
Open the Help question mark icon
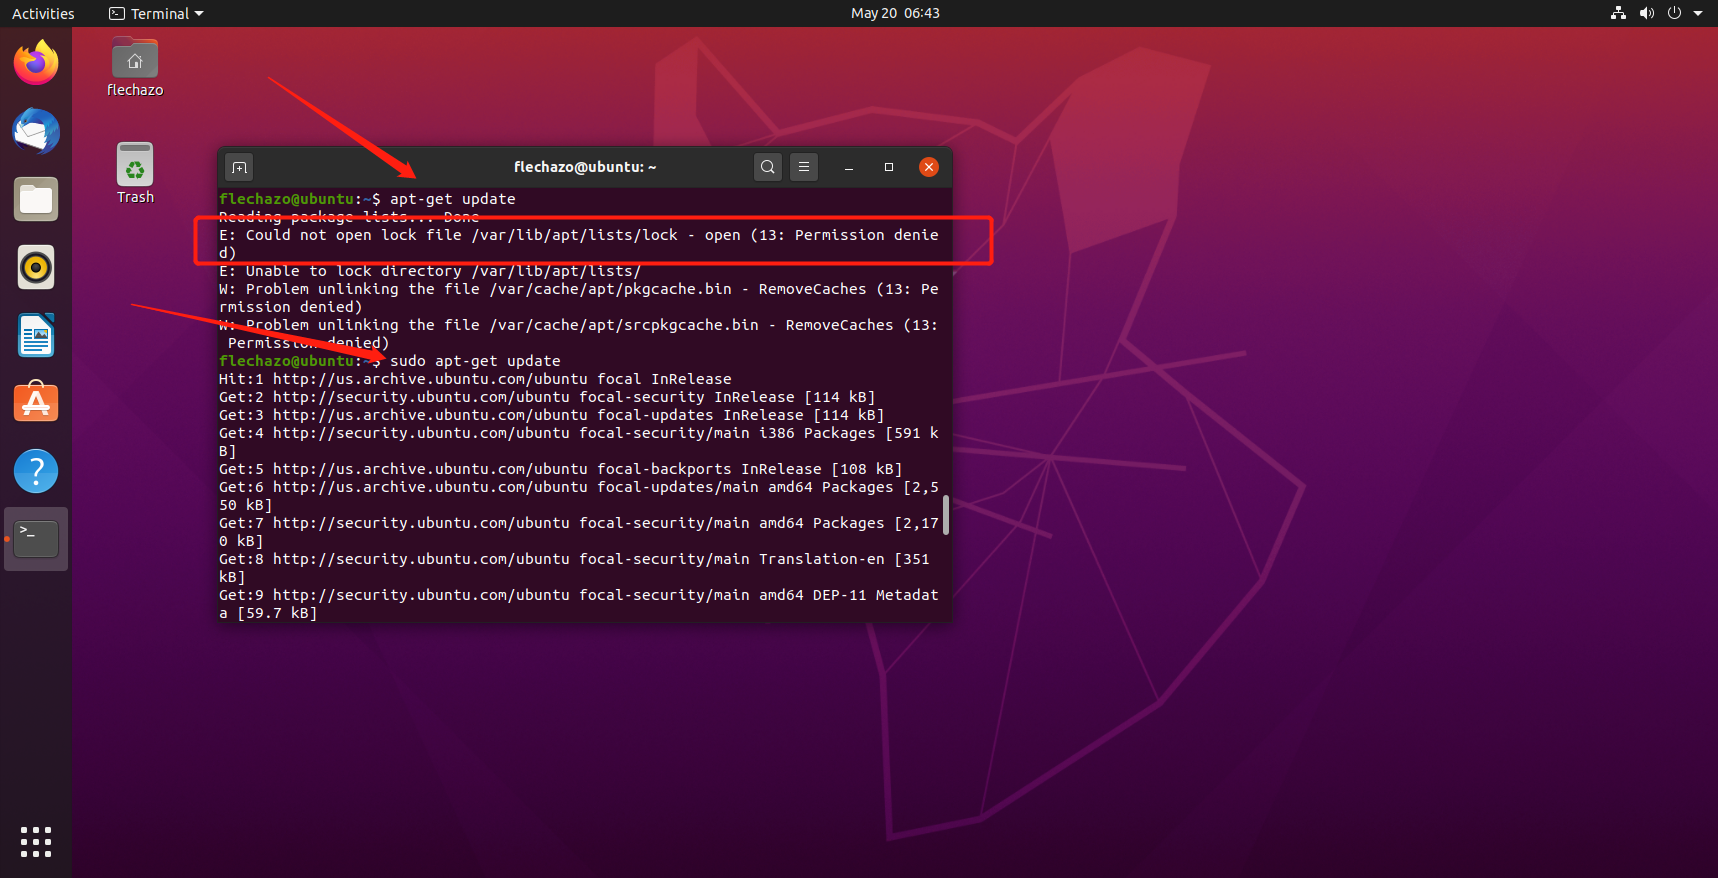[x=36, y=471]
